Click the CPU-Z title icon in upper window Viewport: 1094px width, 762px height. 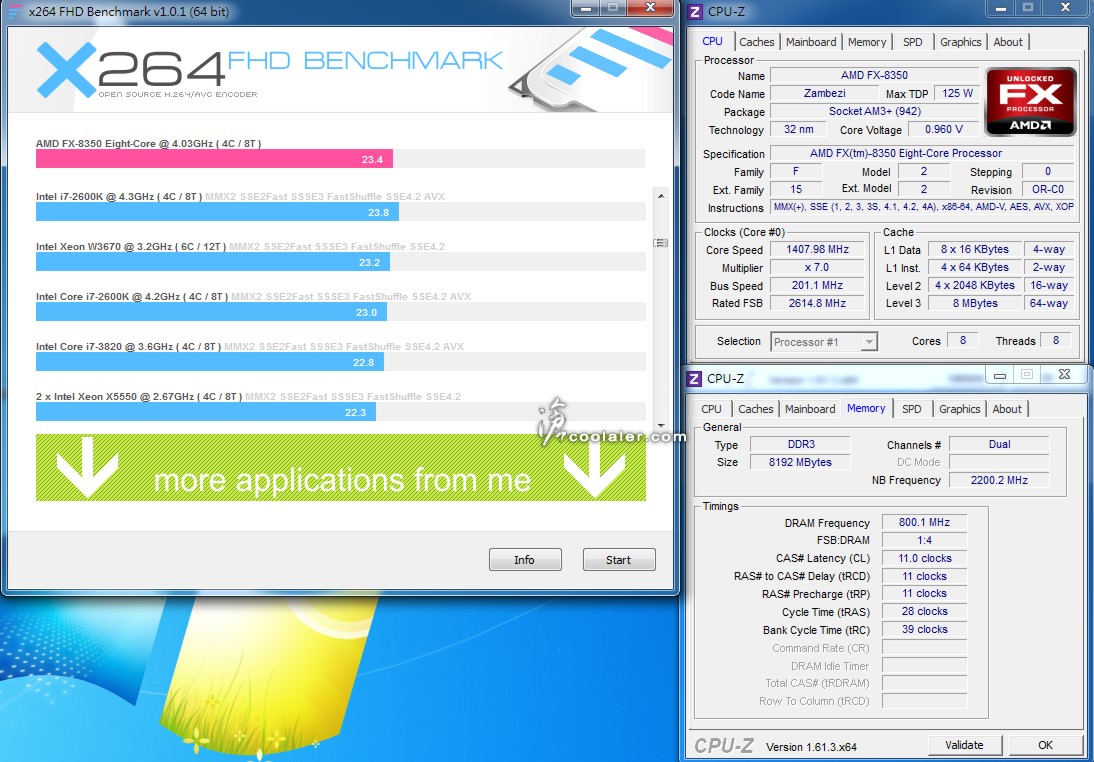[694, 11]
